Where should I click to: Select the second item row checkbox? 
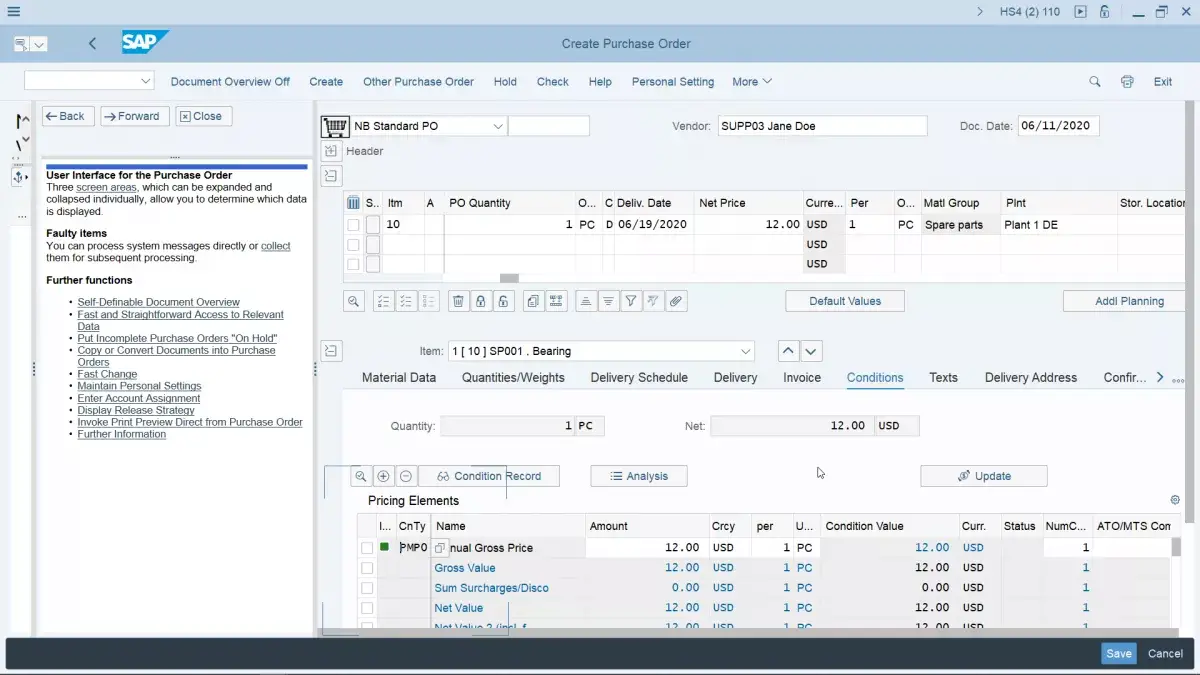click(x=353, y=245)
